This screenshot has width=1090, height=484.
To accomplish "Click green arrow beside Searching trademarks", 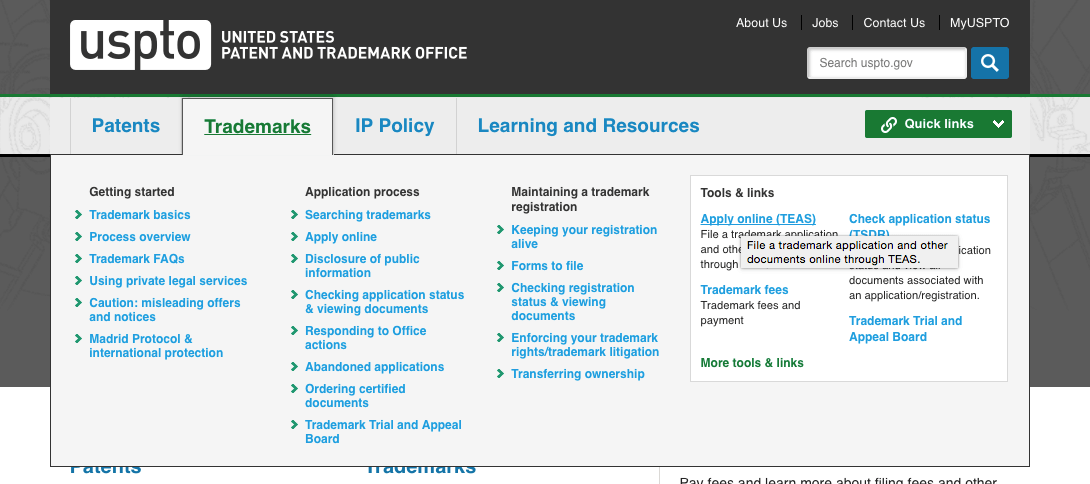I will click(x=295, y=215).
